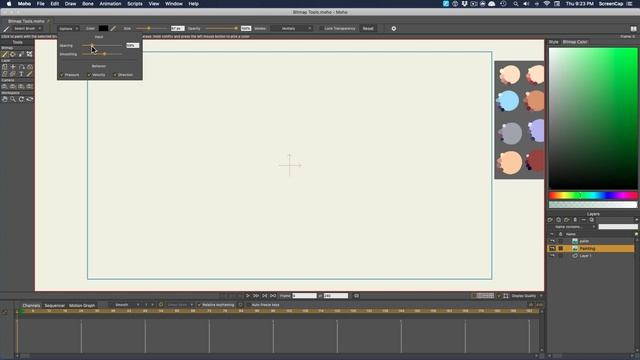Click the current Frame number field
The width and height of the screenshot is (640, 360).
point(304,296)
